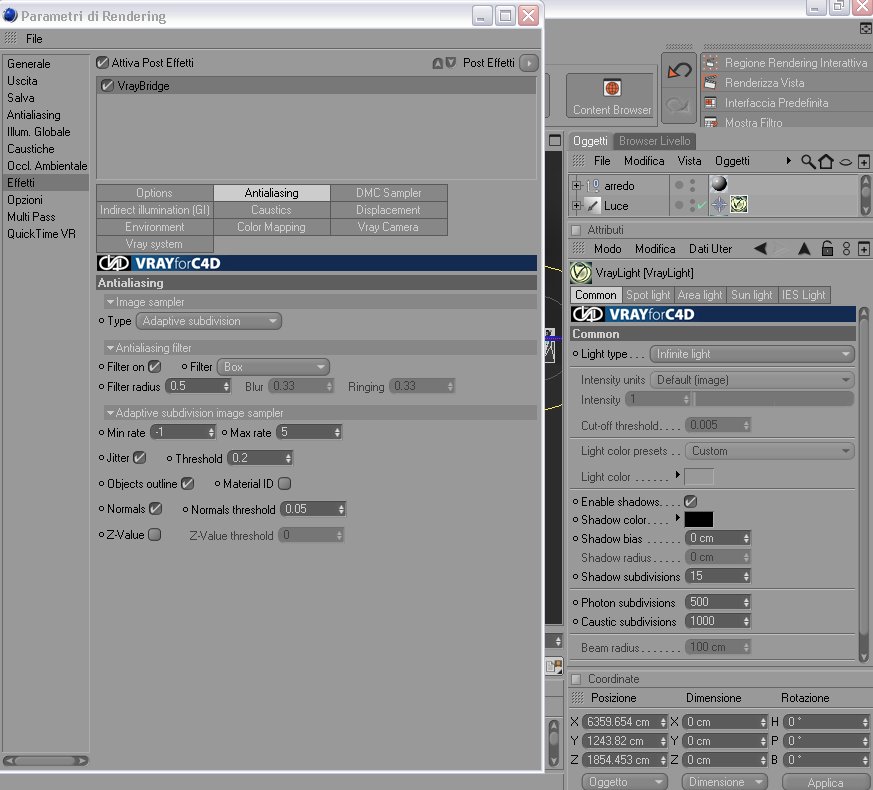This screenshot has width=873, height=790.
Task: Click the Threshold value field
Action: [x=259, y=458]
